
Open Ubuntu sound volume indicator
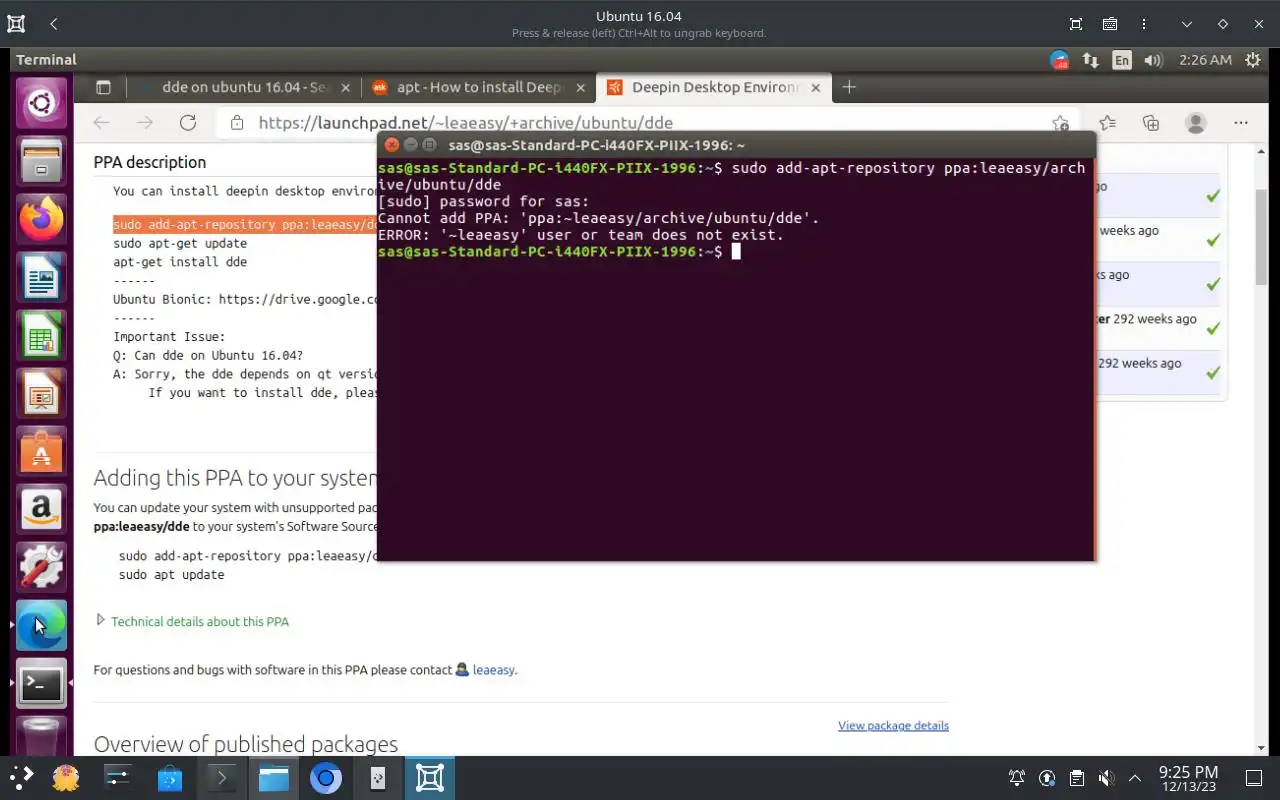(1153, 60)
